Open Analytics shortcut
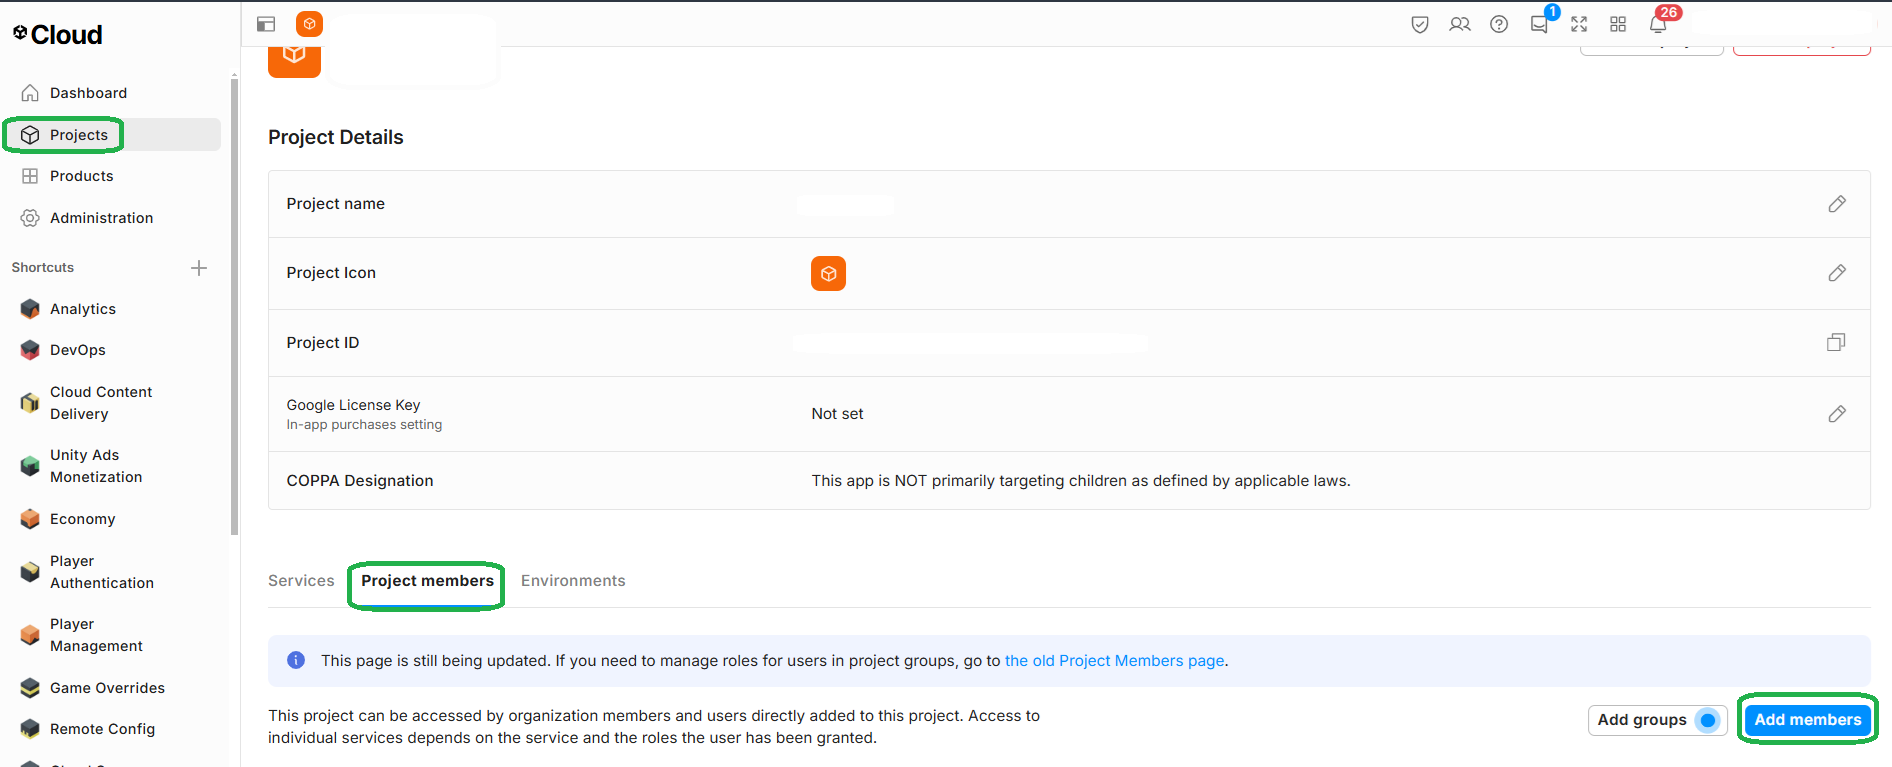 (x=83, y=309)
